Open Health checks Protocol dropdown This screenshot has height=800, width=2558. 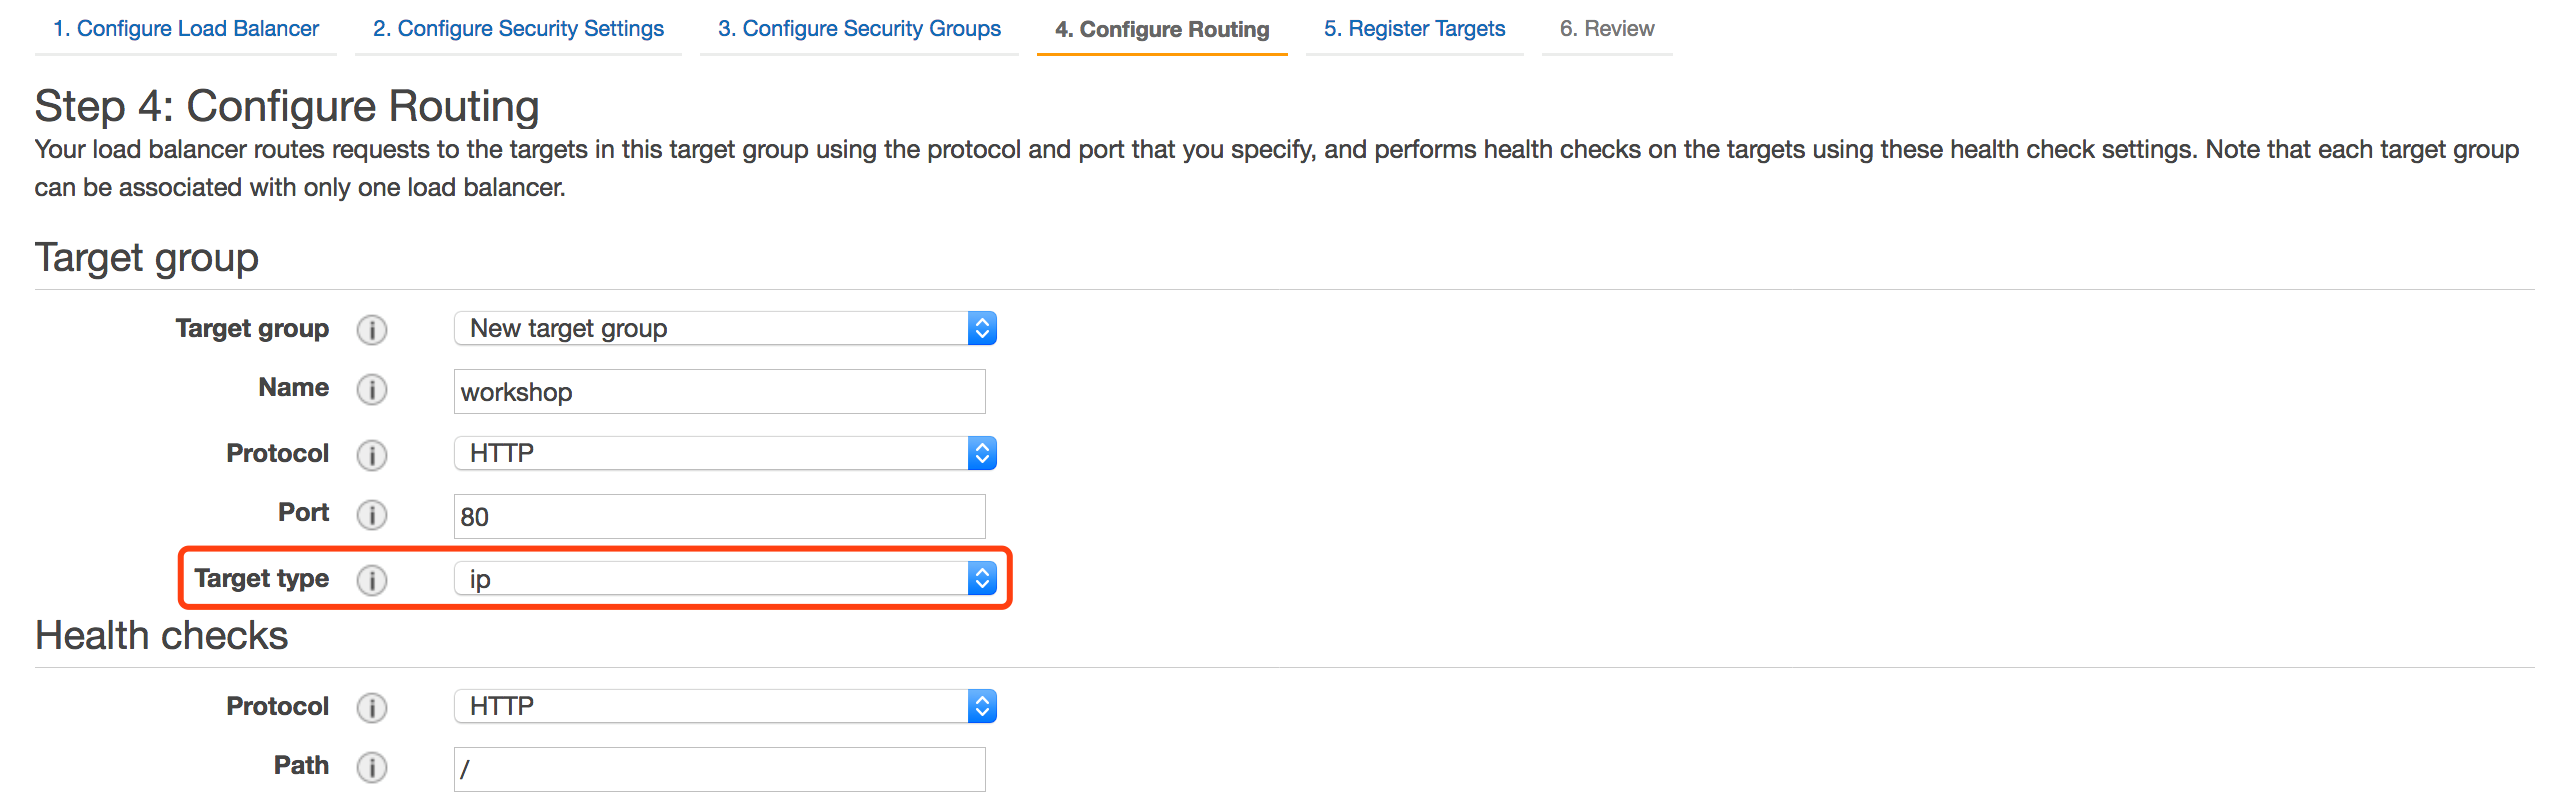[725, 706]
